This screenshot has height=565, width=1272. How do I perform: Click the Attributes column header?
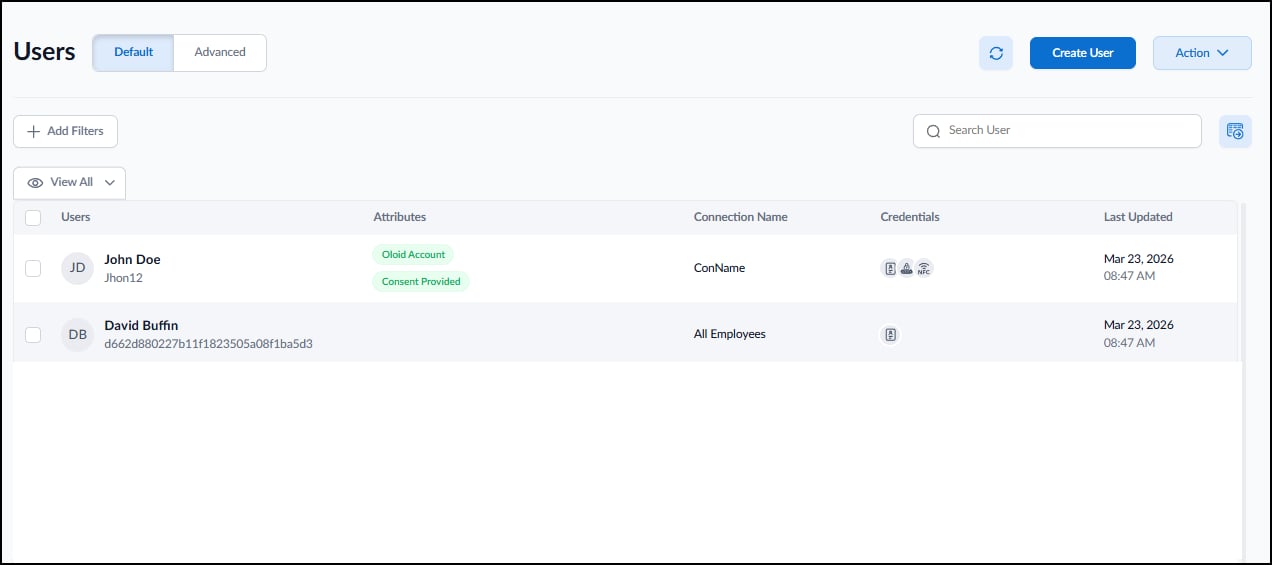[399, 217]
